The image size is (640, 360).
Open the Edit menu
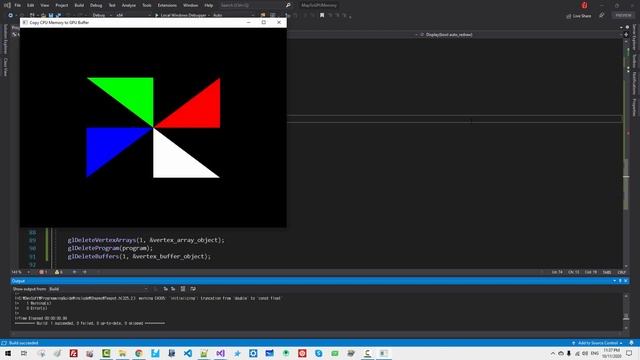31,5
